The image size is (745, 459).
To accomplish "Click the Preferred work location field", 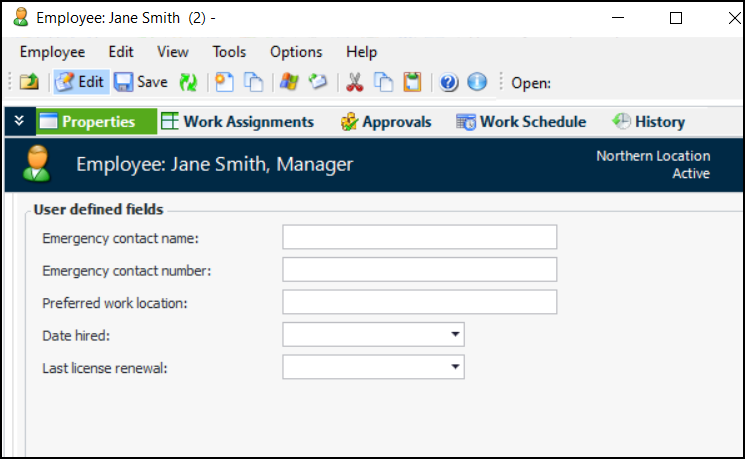I will tap(419, 302).
